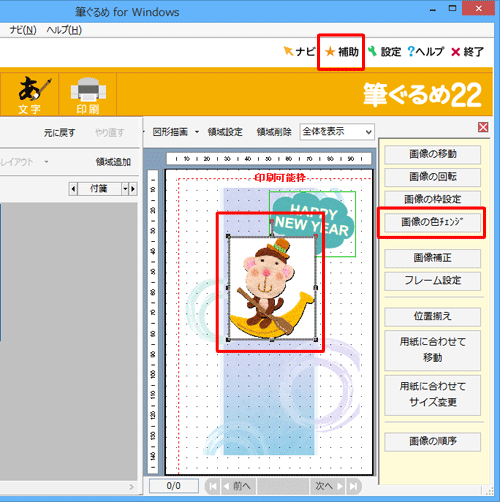Click やり直す (redo)
The height and width of the screenshot is (502, 500).
click(x=109, y=133)
